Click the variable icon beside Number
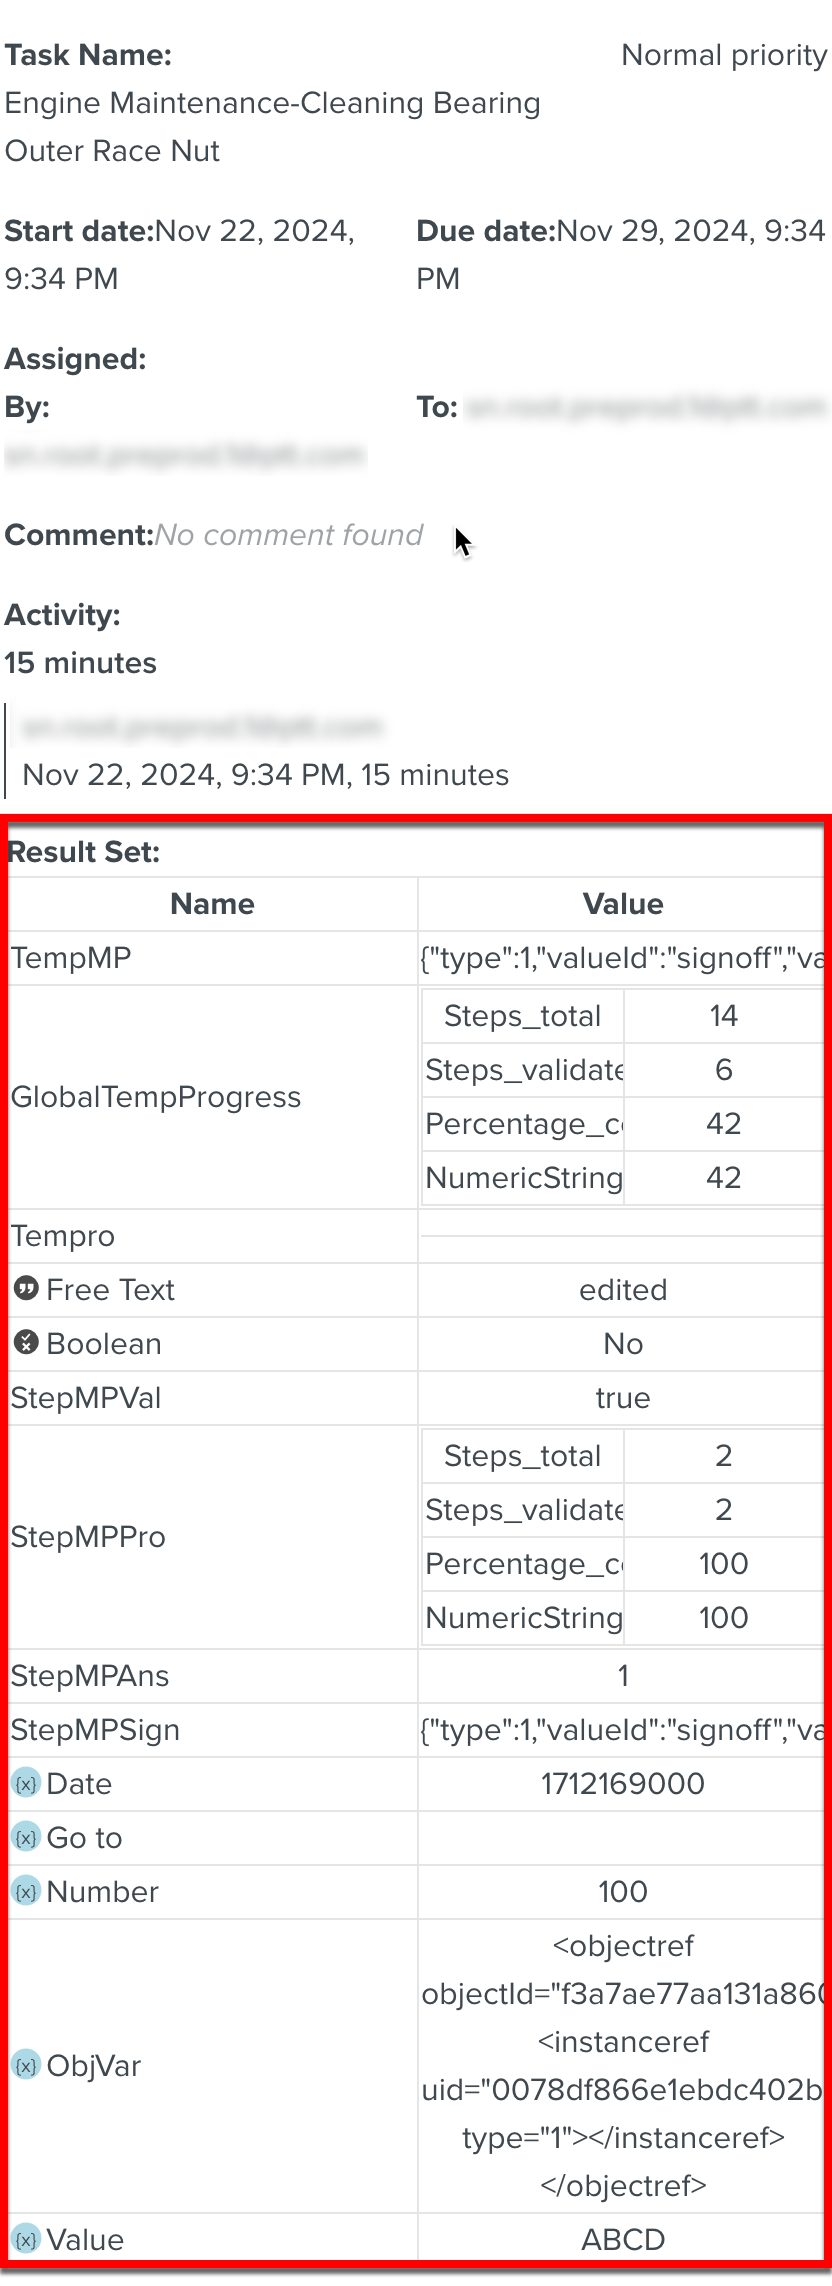Screen dimensions: 832x2286 tap(26, 1891)
